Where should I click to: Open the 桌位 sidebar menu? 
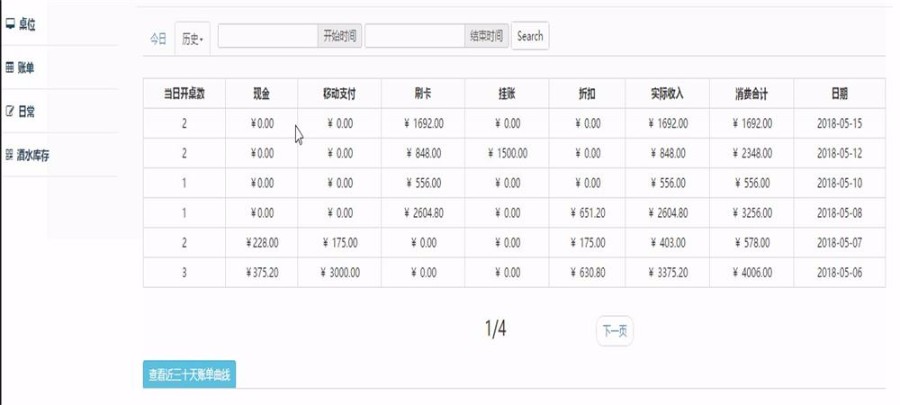pyautogui.click(x=59, y=24)
